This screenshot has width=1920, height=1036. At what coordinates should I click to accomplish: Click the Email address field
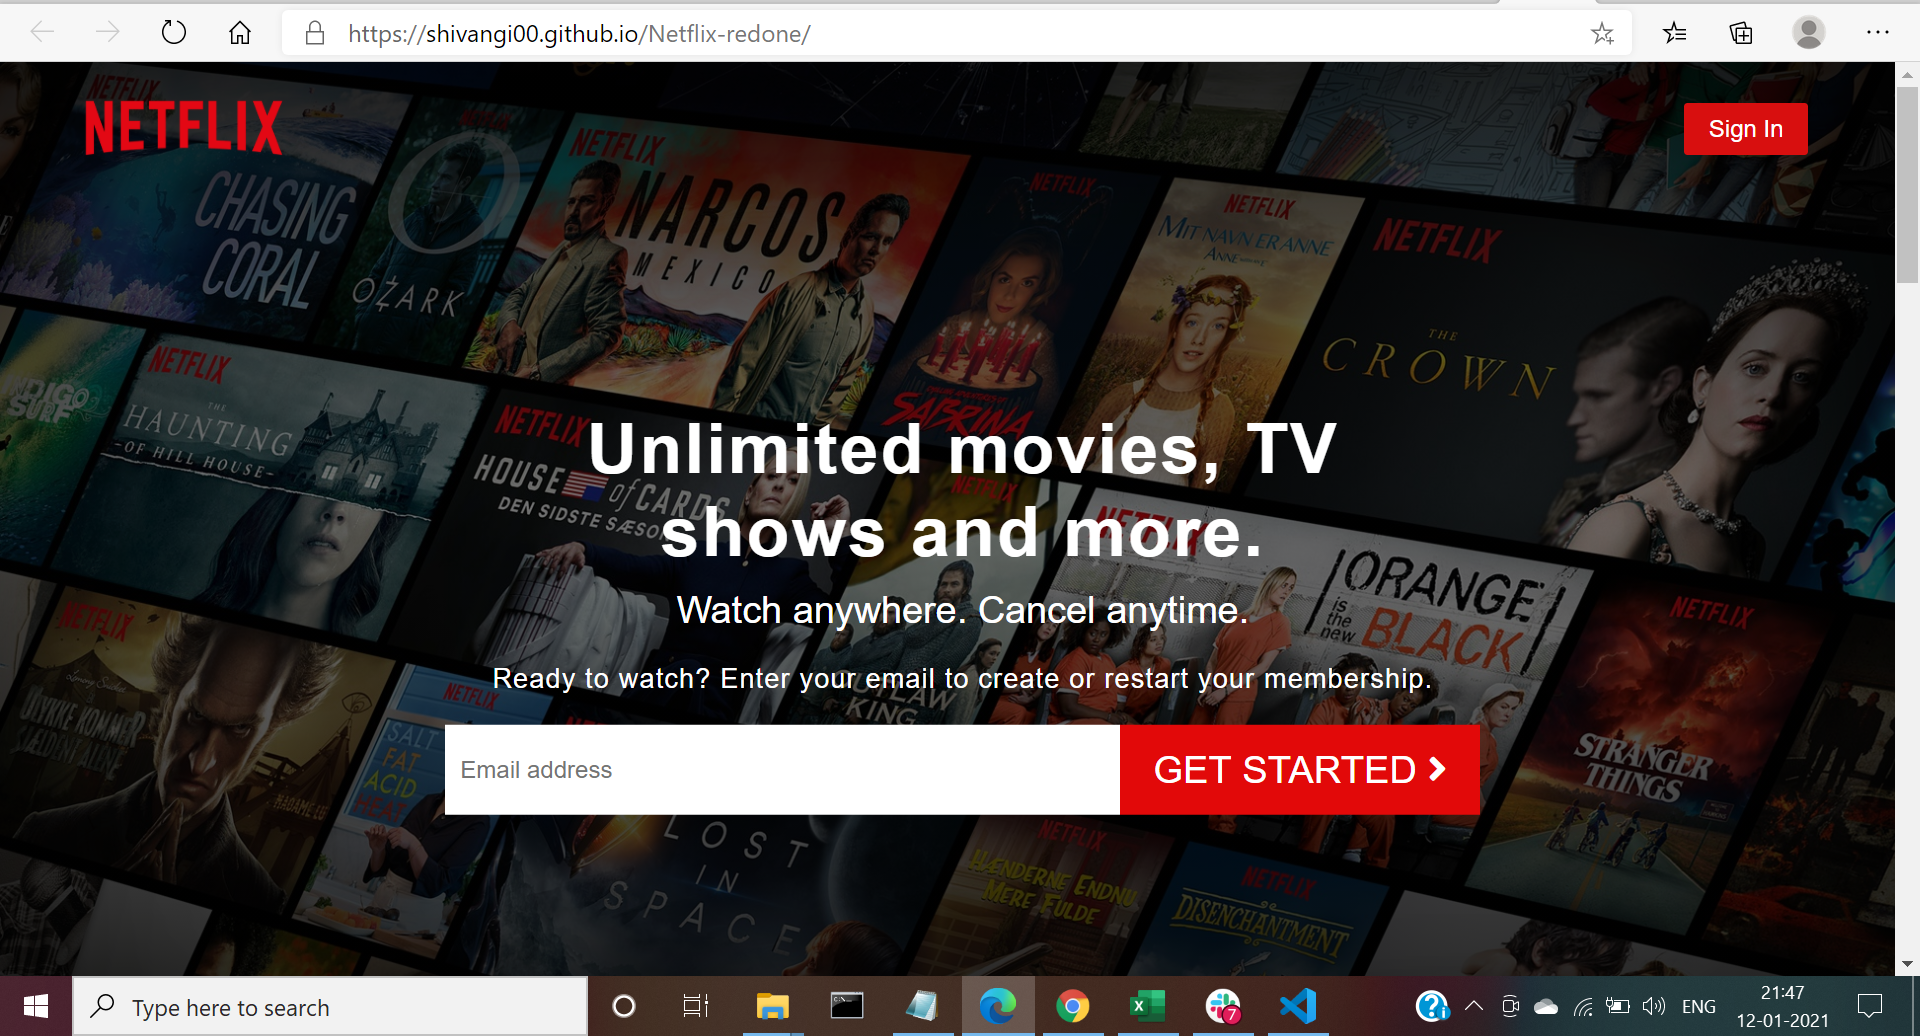coord(782,770)
